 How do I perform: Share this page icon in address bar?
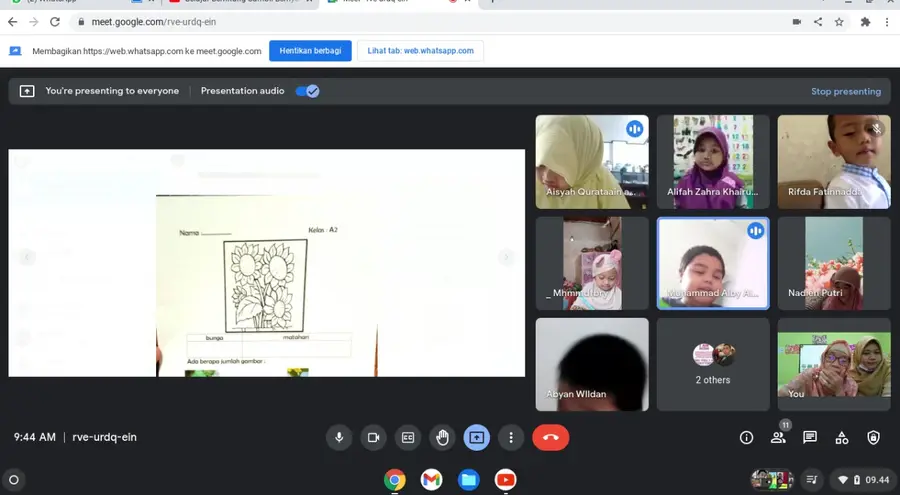pos(818,22)
